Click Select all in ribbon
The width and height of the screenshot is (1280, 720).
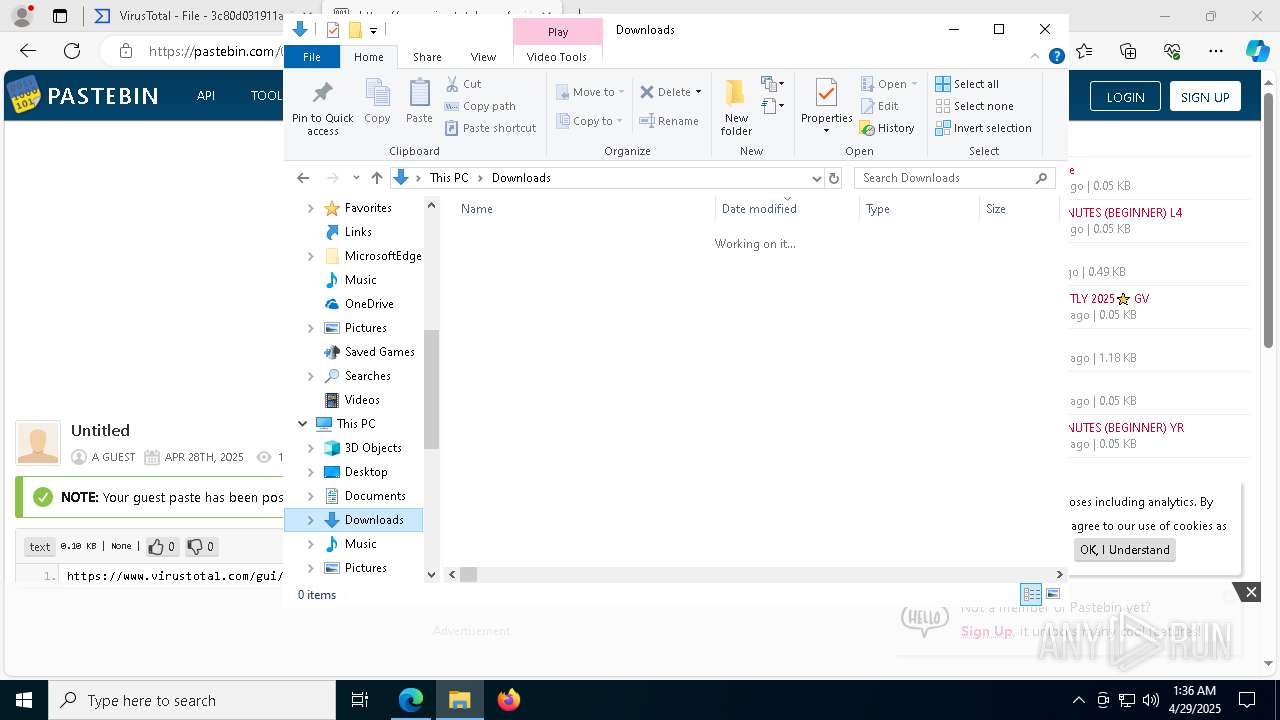[x=967, y=84]
